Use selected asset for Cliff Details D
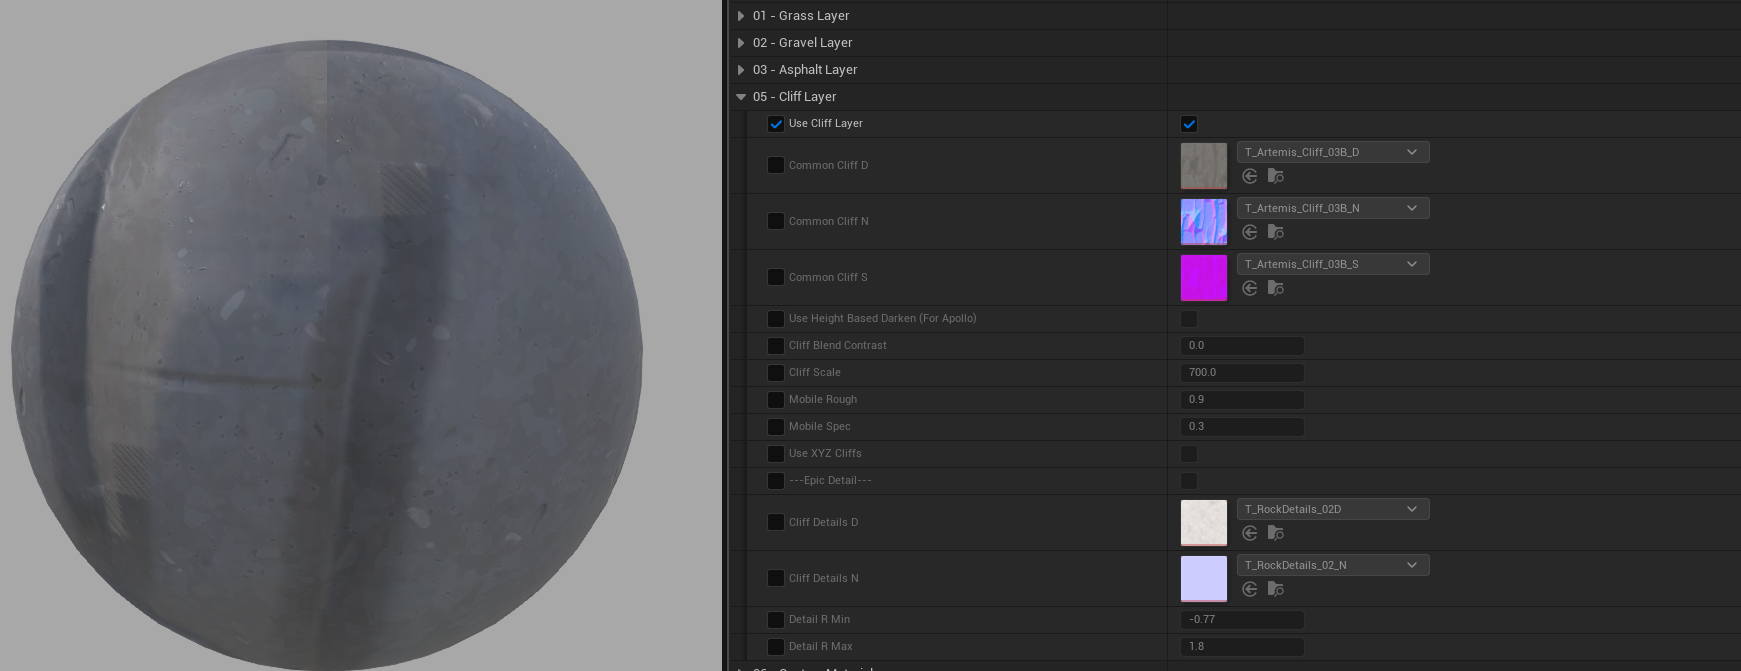1741x671 pixels. click(x=1250, y=533)
